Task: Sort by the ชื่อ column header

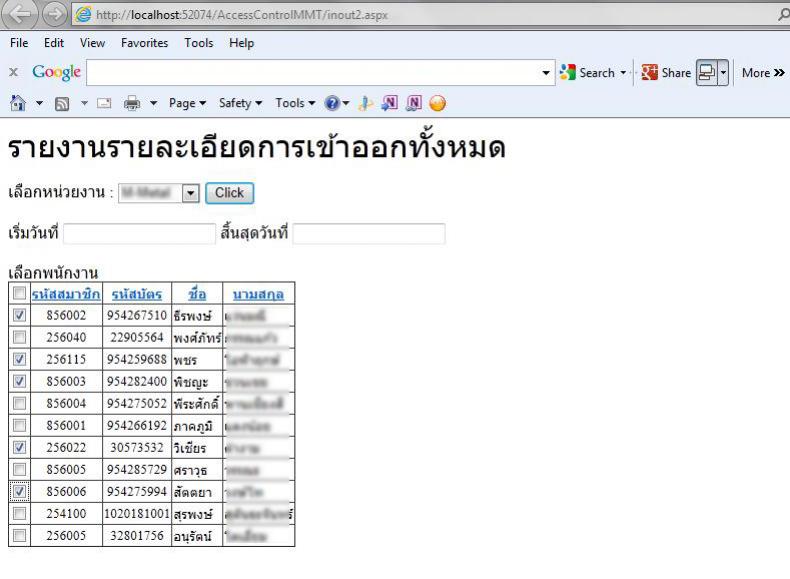Action: tap(197, 294)
